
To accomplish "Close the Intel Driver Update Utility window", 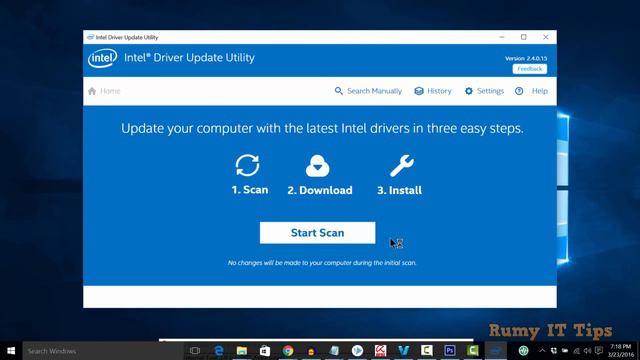I will (x=546, y=37).
